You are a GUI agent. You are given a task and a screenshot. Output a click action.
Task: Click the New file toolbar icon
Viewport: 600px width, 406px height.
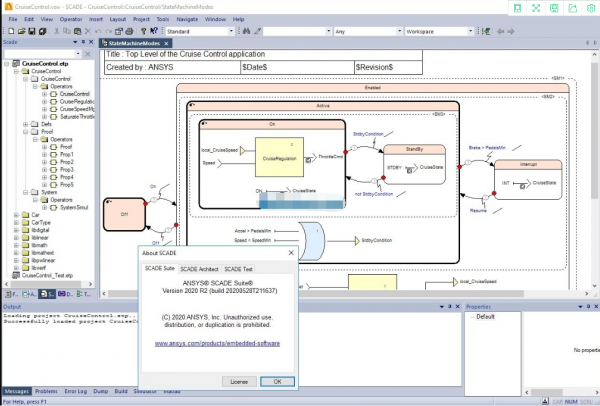point(11,31)
